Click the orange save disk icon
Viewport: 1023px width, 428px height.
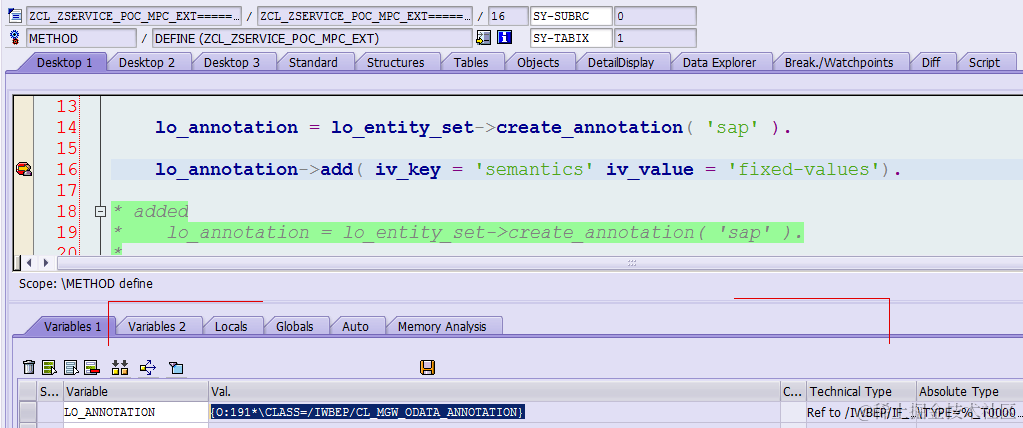click(427, 367)
